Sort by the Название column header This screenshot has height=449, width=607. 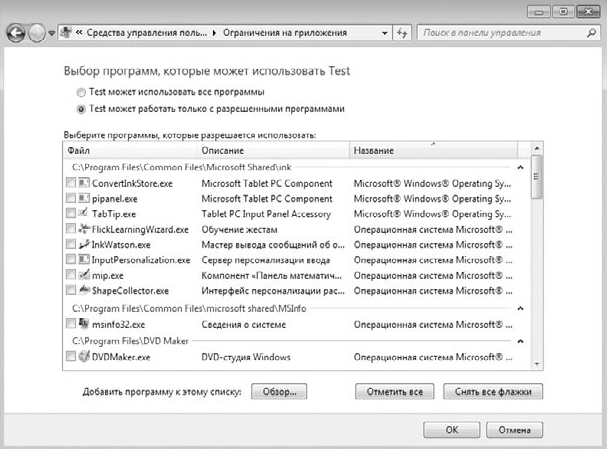tap(434, 151)
